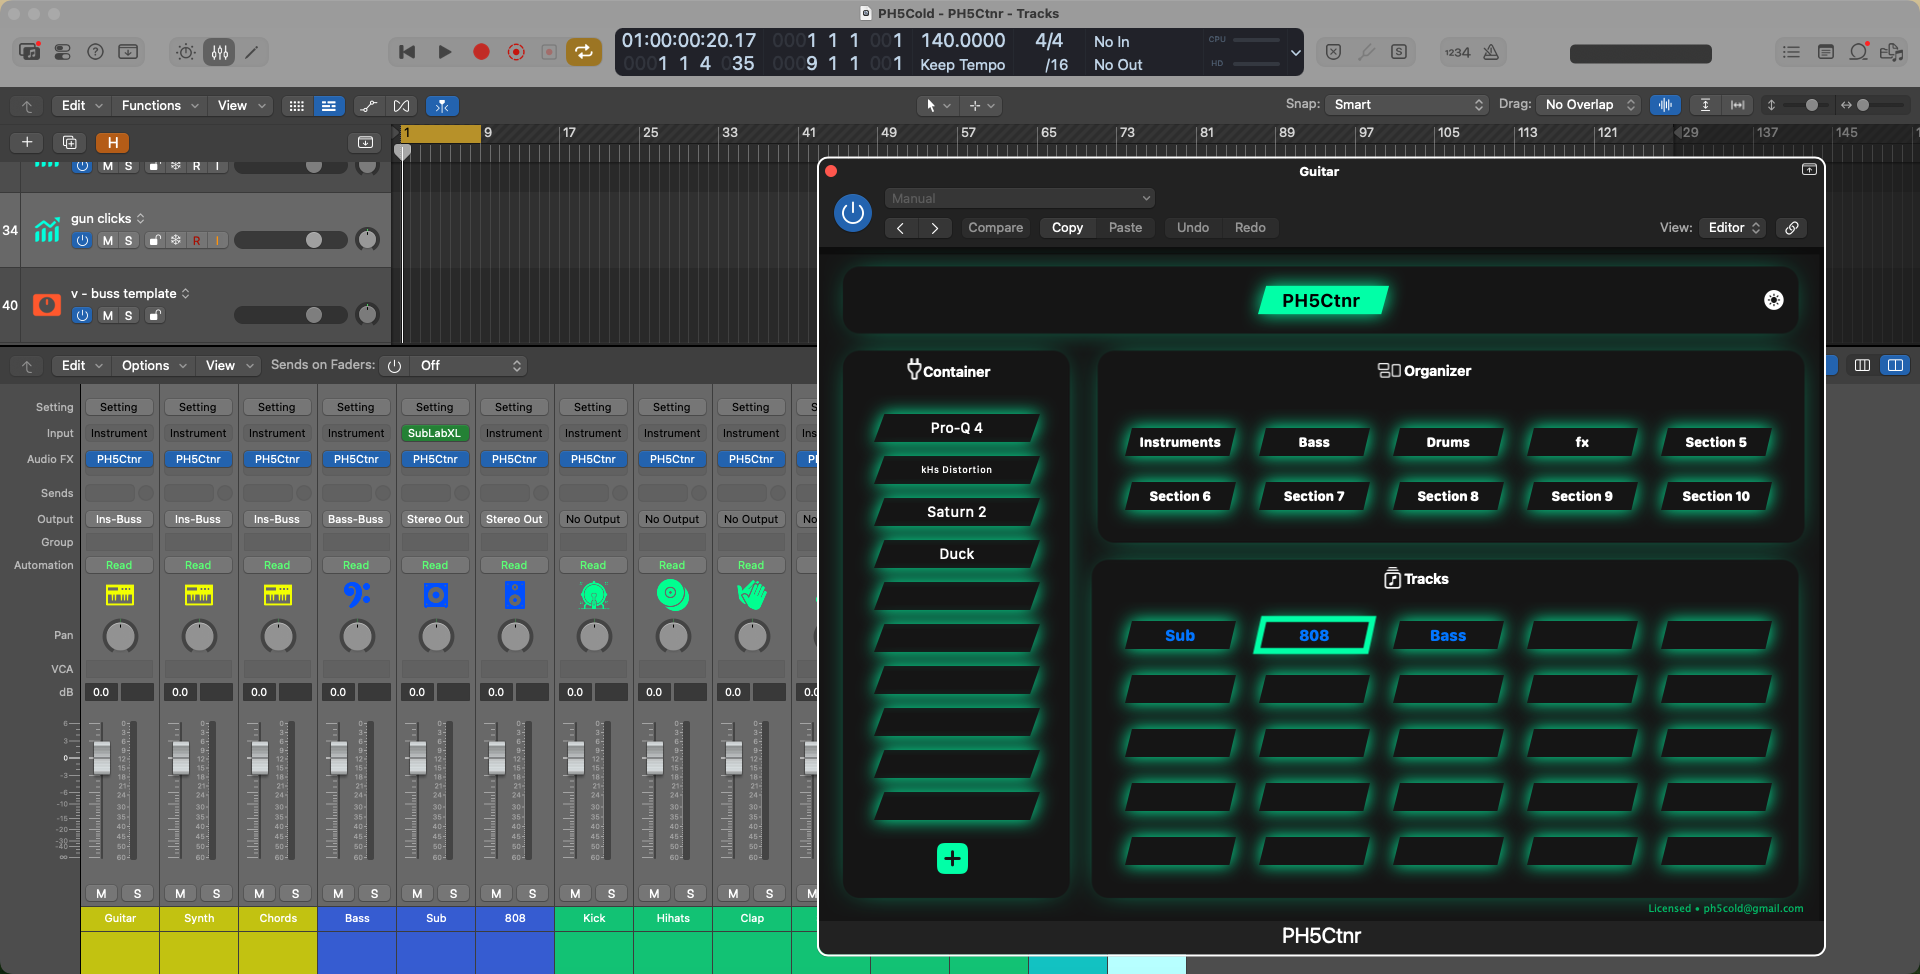Open the plugin Manual preset dropdown

pos(1020,198)
